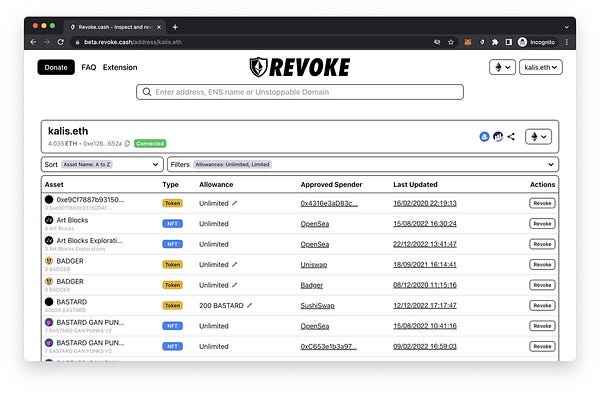Open the OpenSea spender link in Art Blocks row
The width and height of the screenshot is (600, 393).
tap(315, 223)
